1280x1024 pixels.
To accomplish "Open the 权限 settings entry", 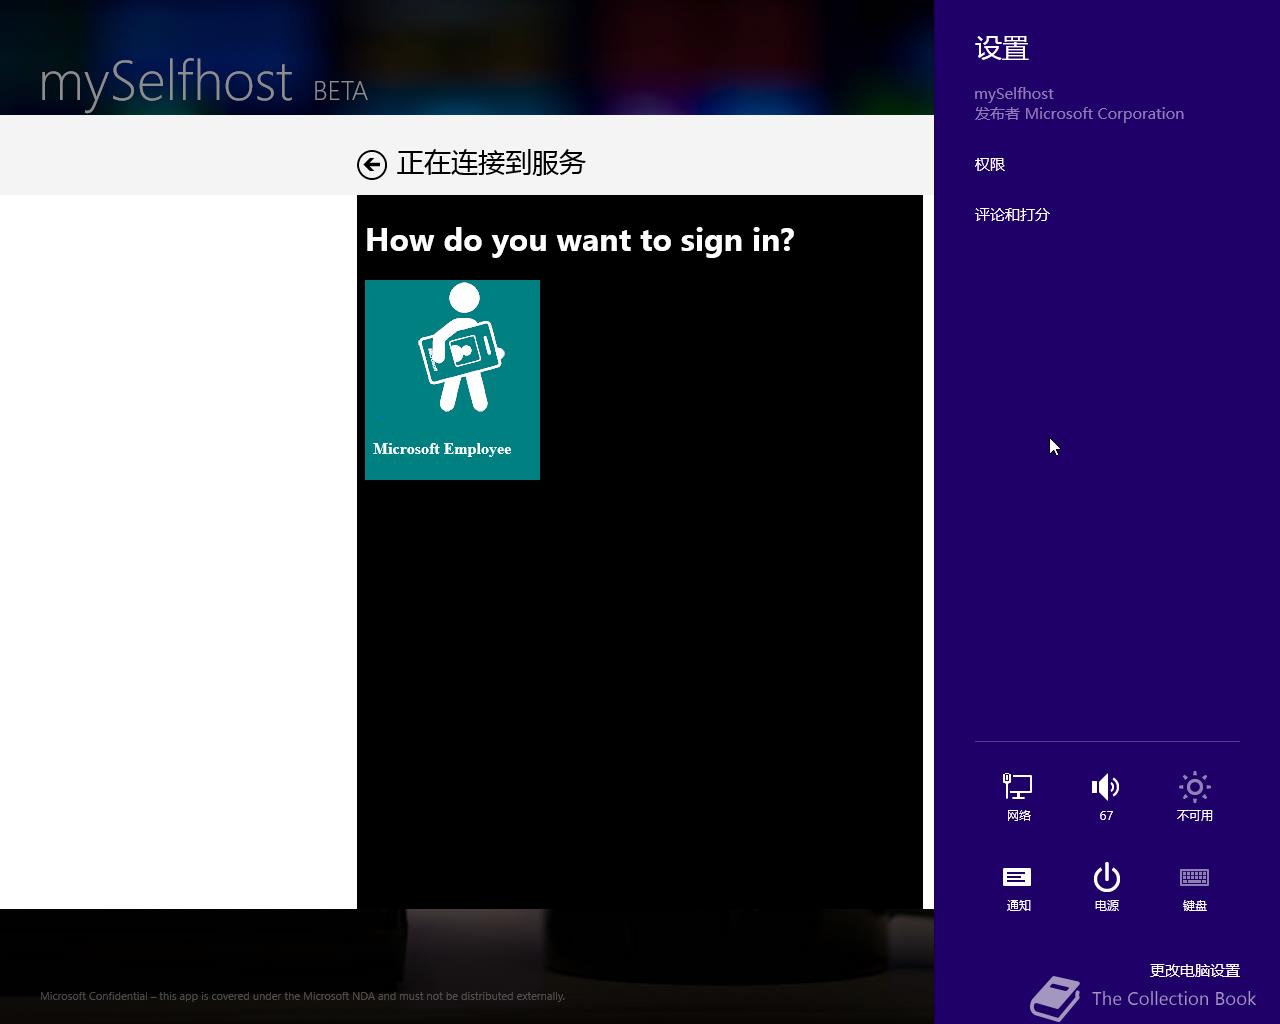I will 990,165.
